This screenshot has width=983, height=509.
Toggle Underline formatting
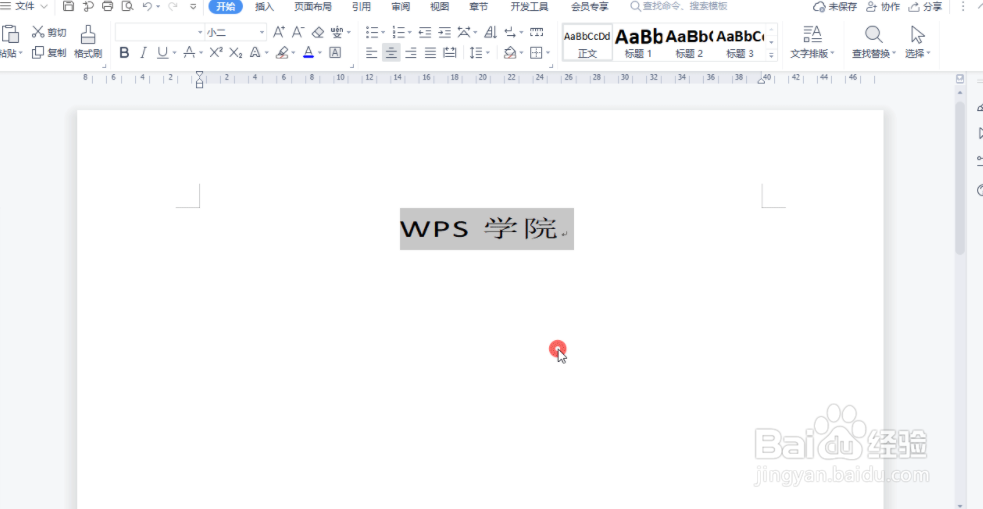pos(162,53)
